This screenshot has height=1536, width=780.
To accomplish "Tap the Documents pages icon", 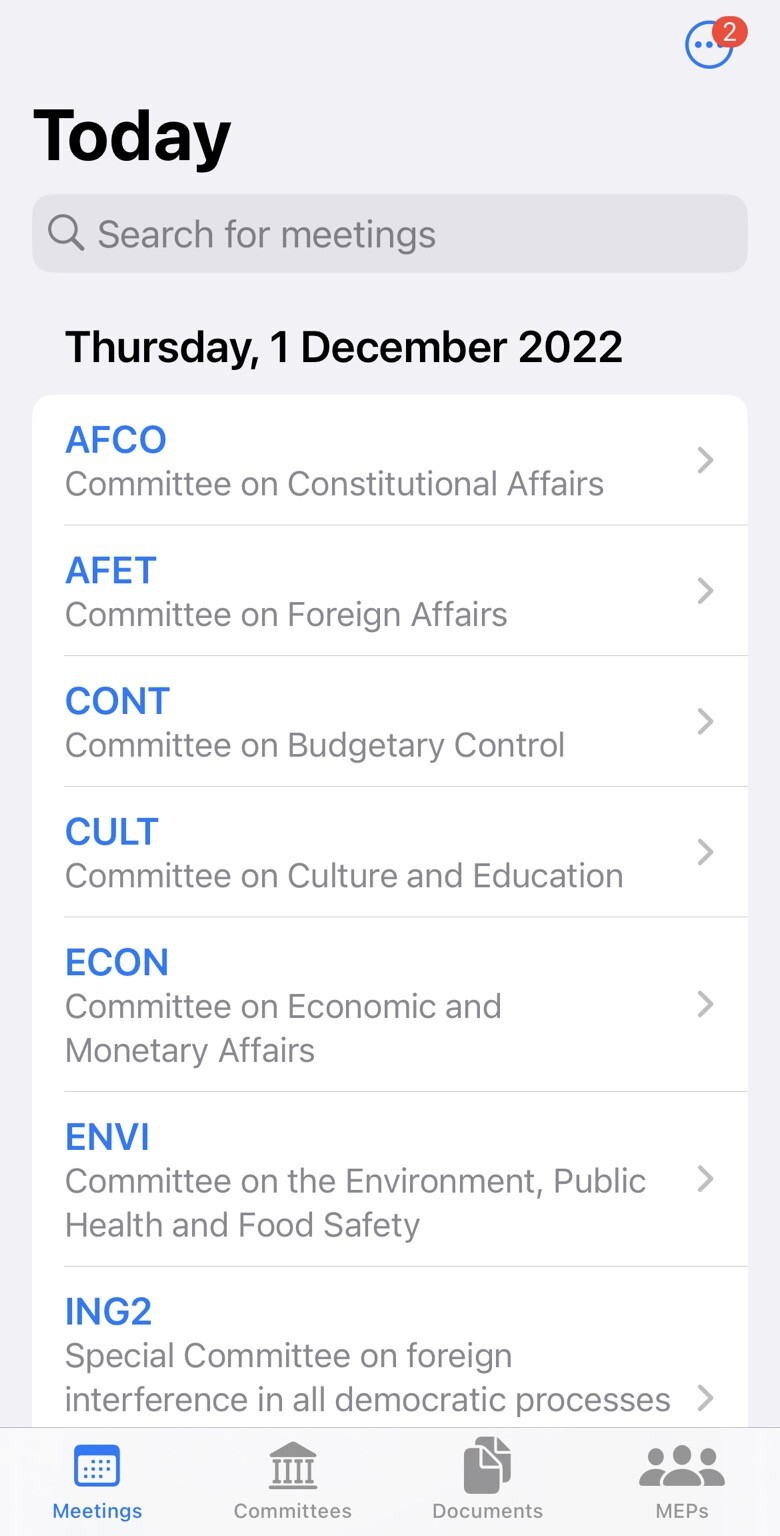I will (x=487, y=1465).
